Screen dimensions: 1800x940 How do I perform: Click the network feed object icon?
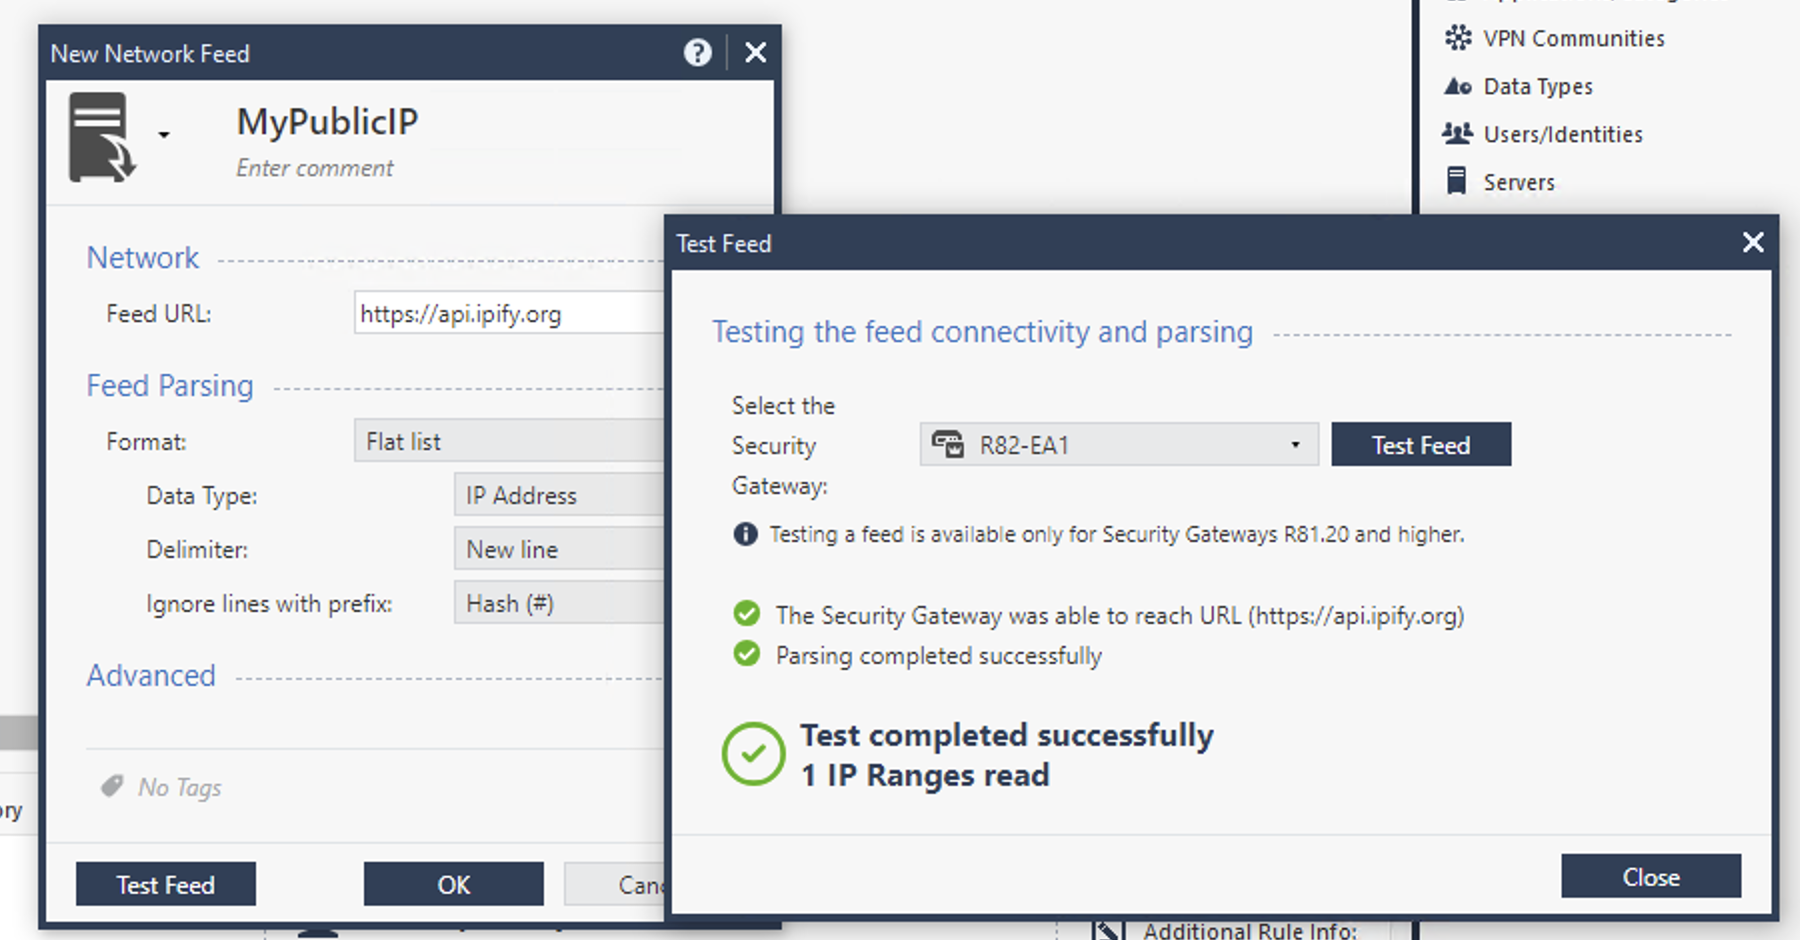click(x=101, y=137)
